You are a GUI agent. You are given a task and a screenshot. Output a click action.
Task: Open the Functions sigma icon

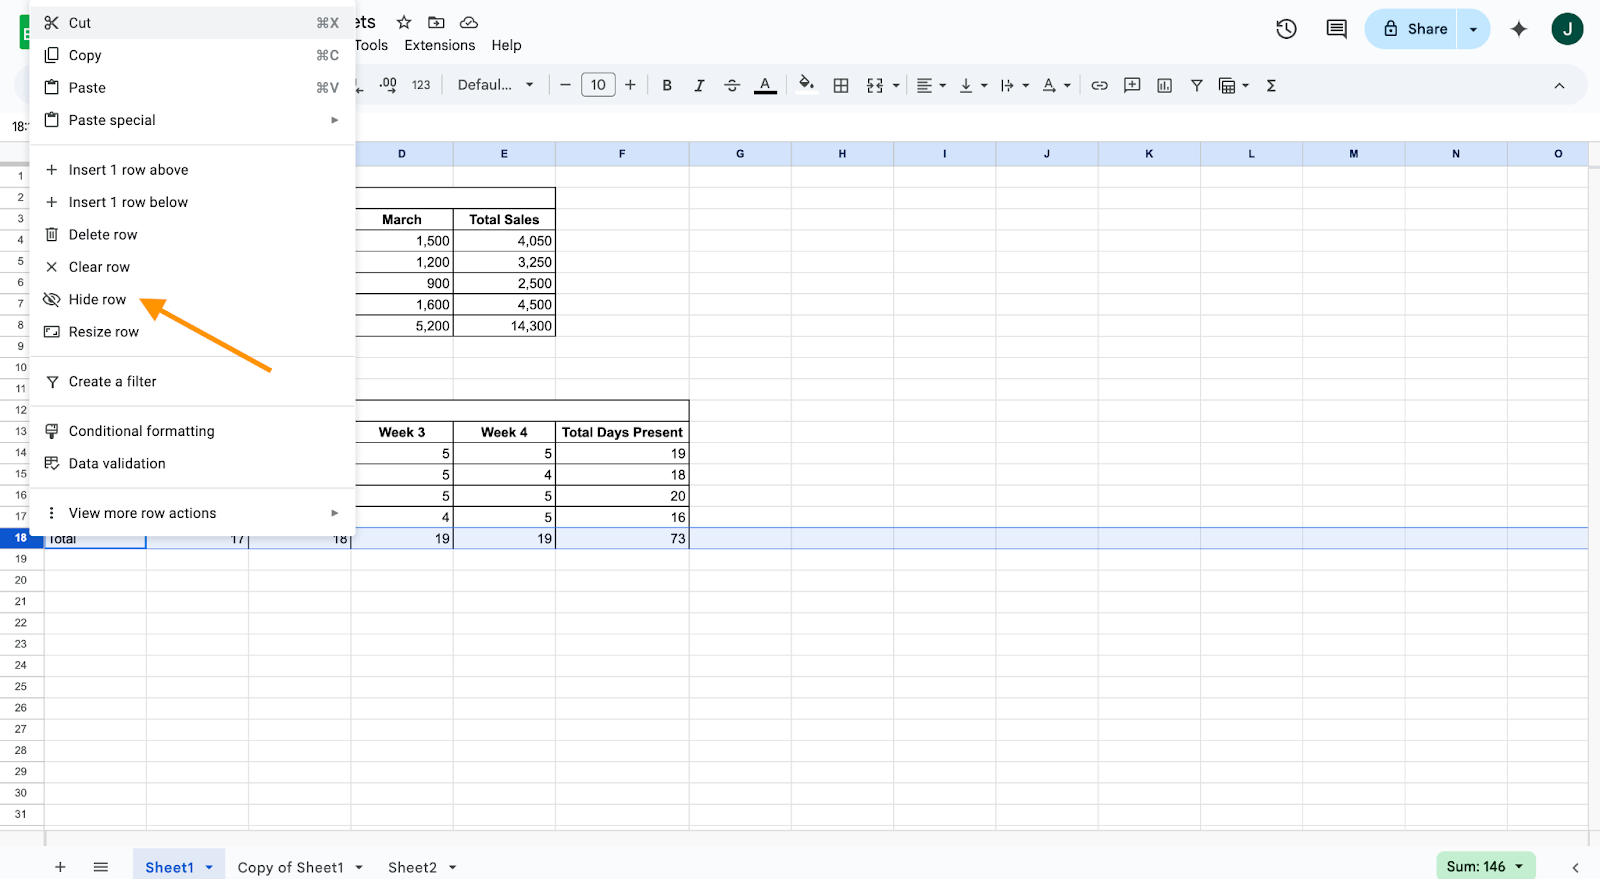point(1271,85)
